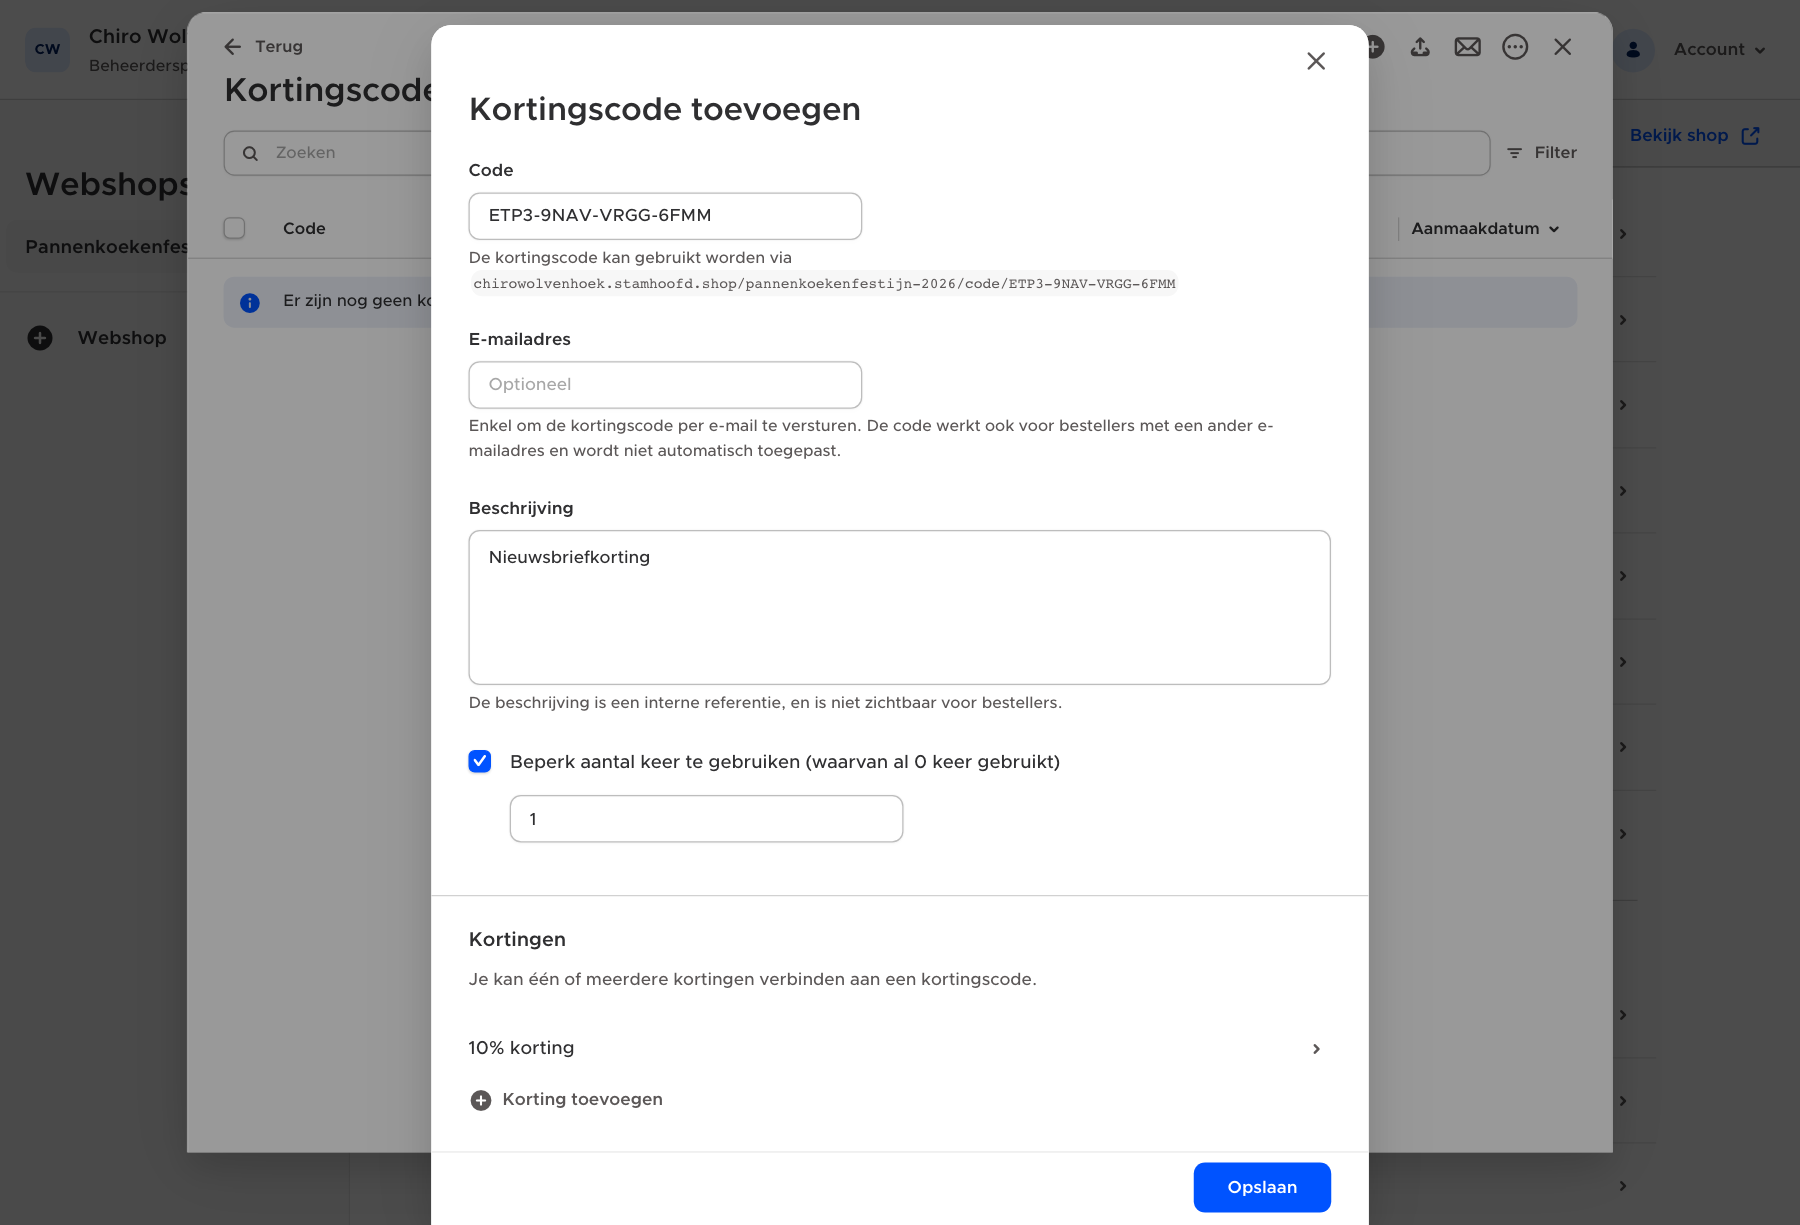Click the info icon in the notice
1800x1225 pixels.
250,302
